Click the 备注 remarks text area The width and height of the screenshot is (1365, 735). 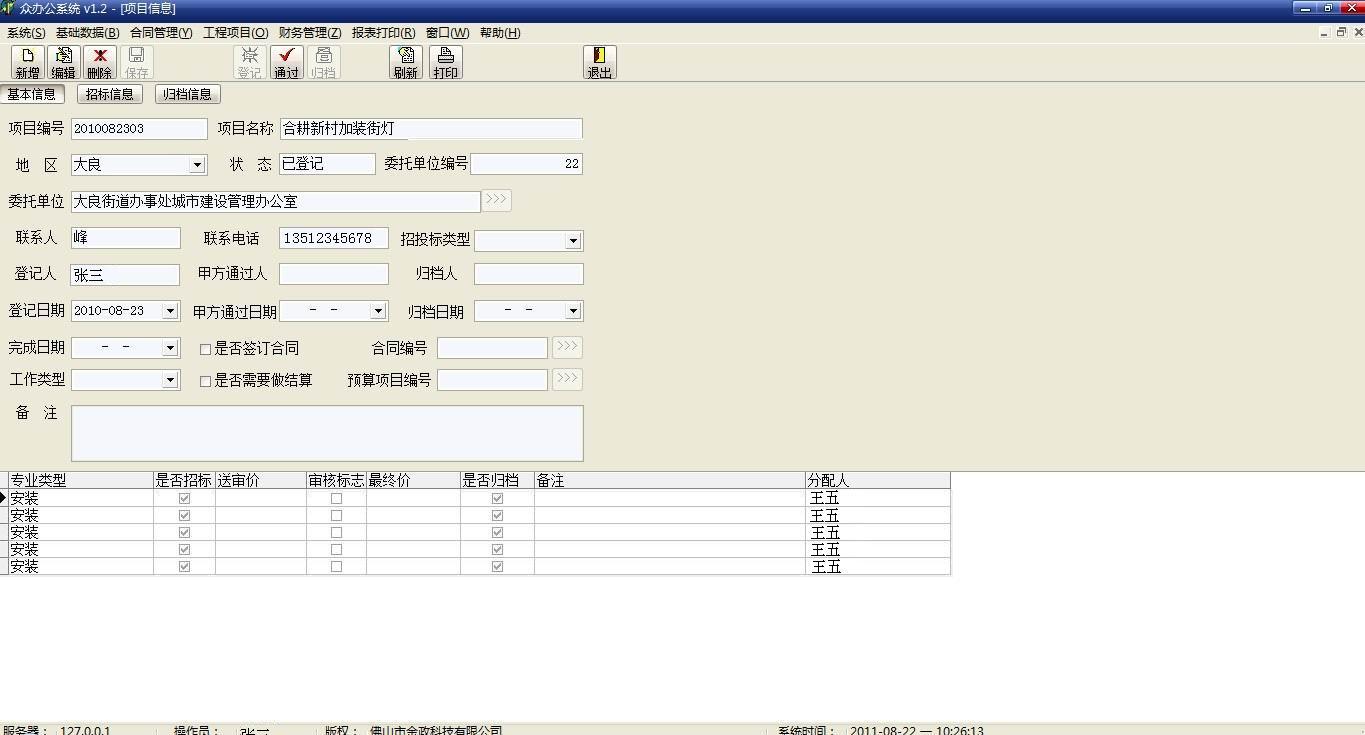coord(327,433)
